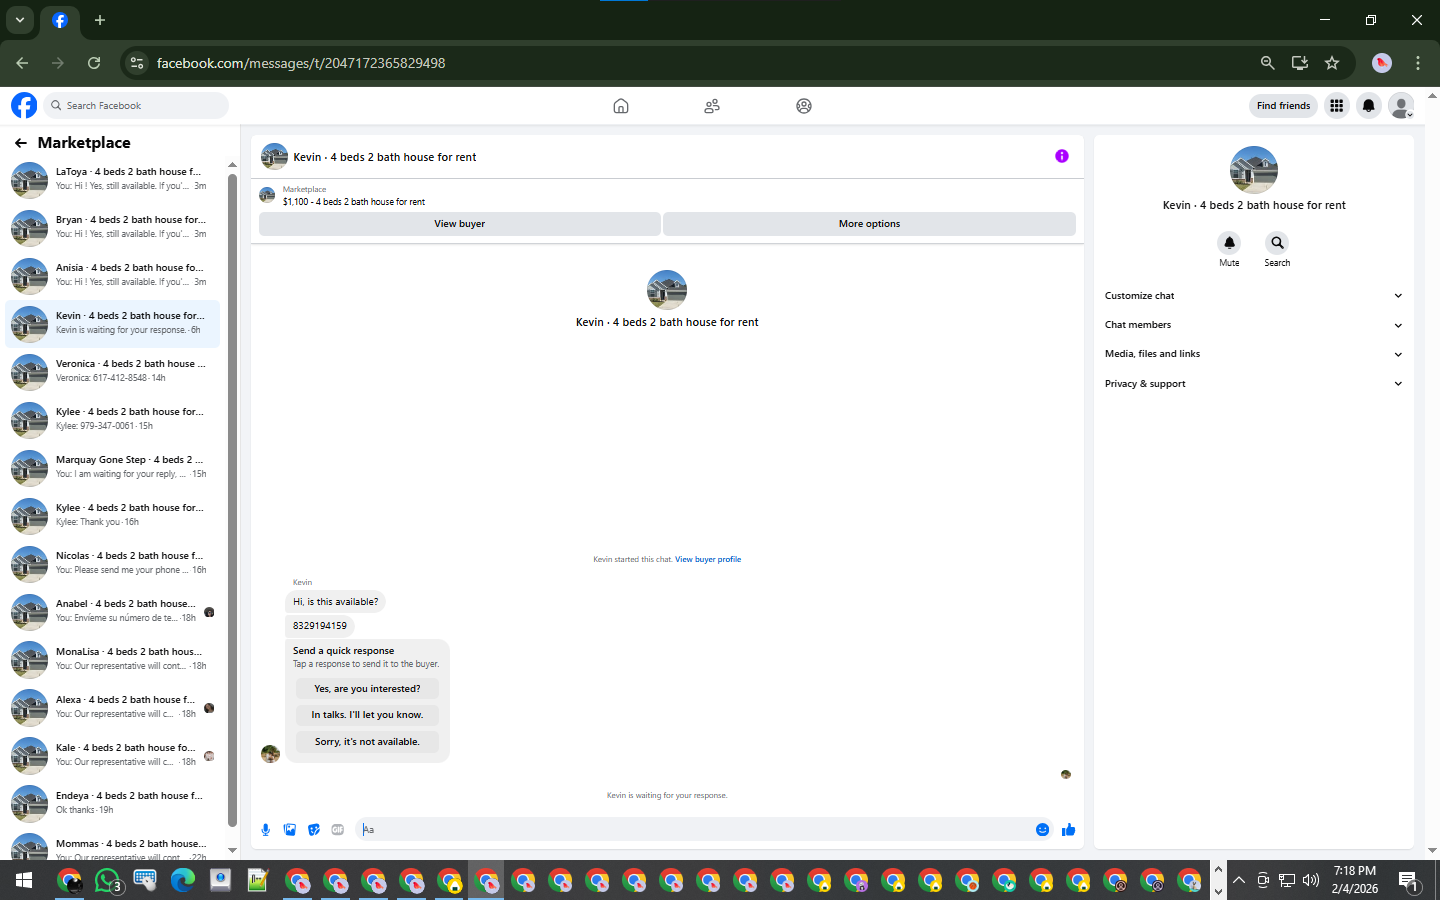Open conversation information purple icon

tap(1062, 156)
